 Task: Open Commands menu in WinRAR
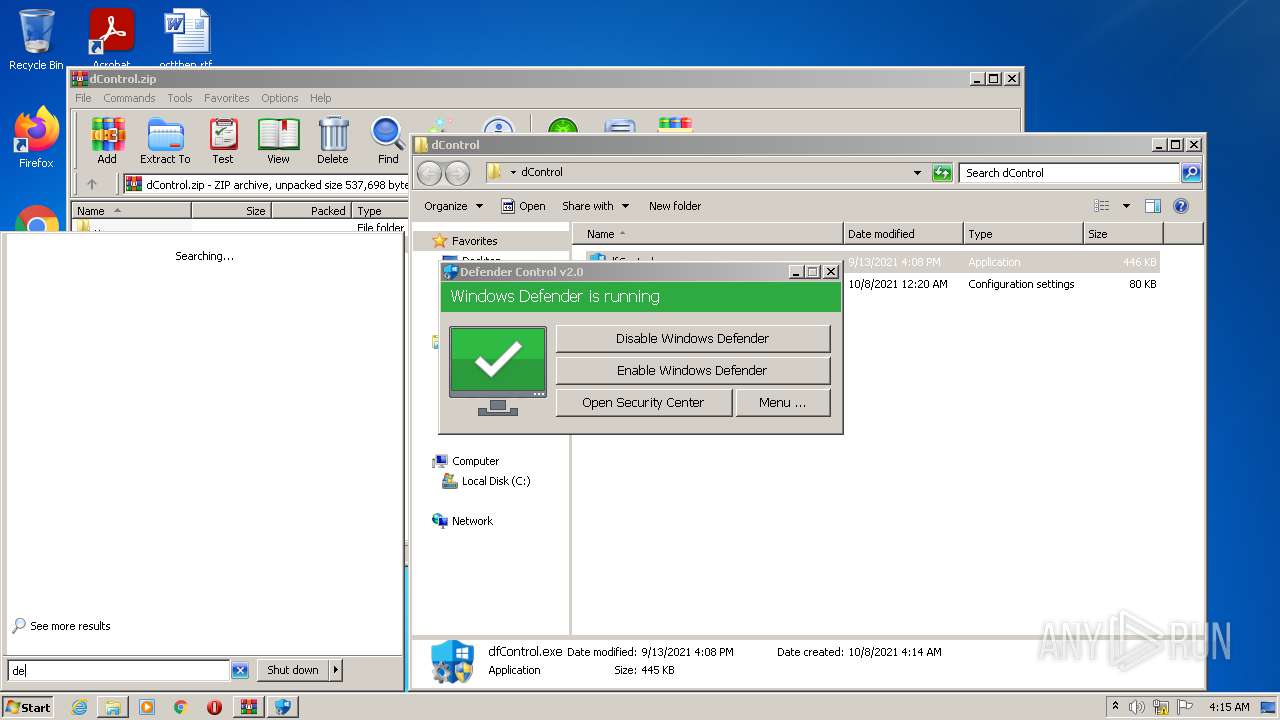(x=129, y=98)
